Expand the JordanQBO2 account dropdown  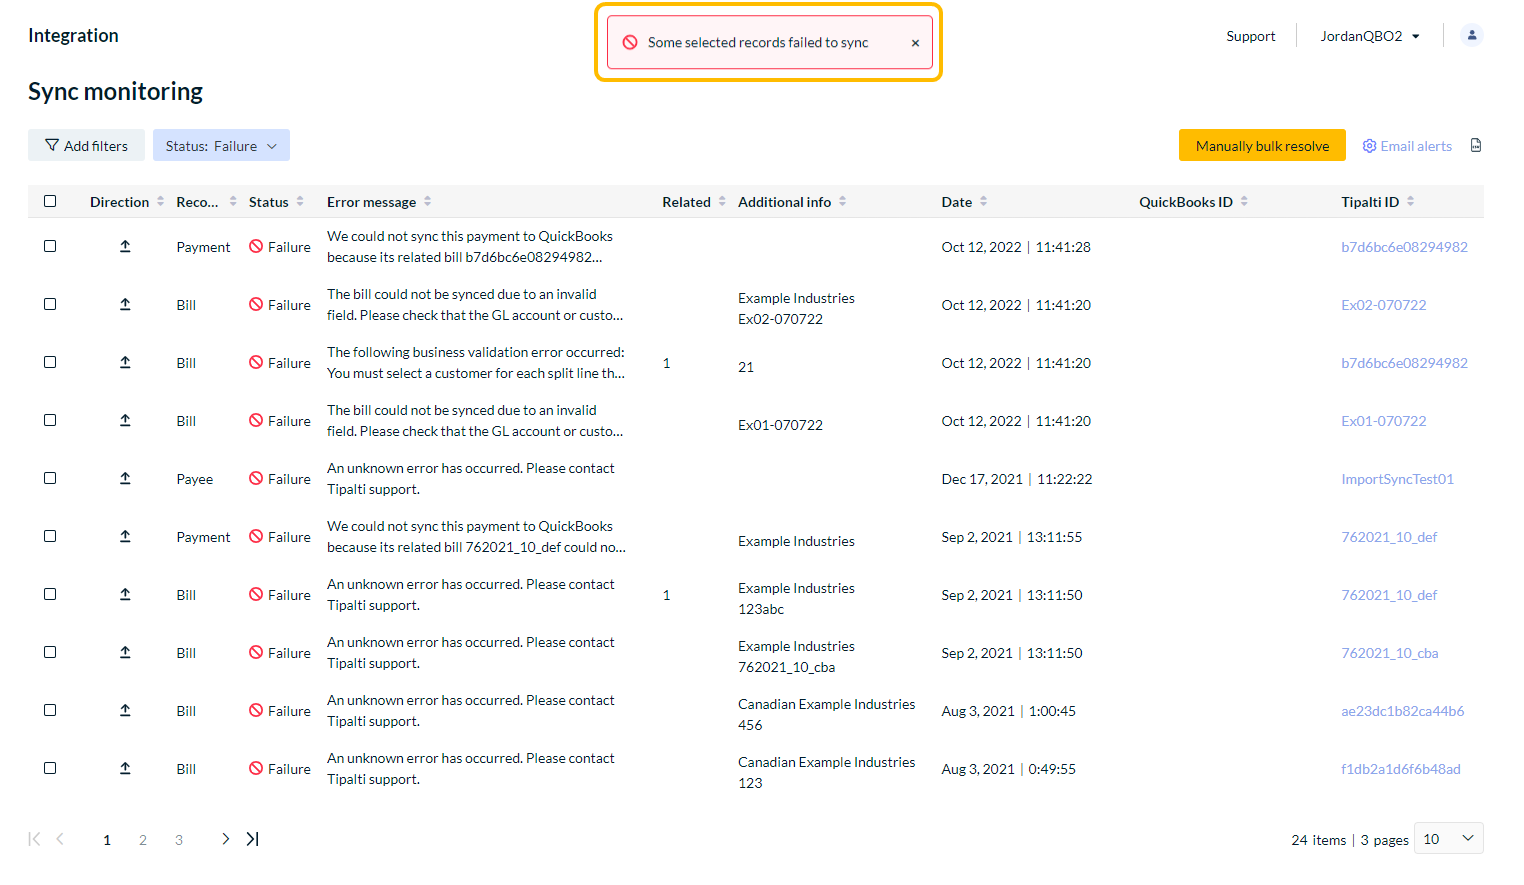[1369, 36]
